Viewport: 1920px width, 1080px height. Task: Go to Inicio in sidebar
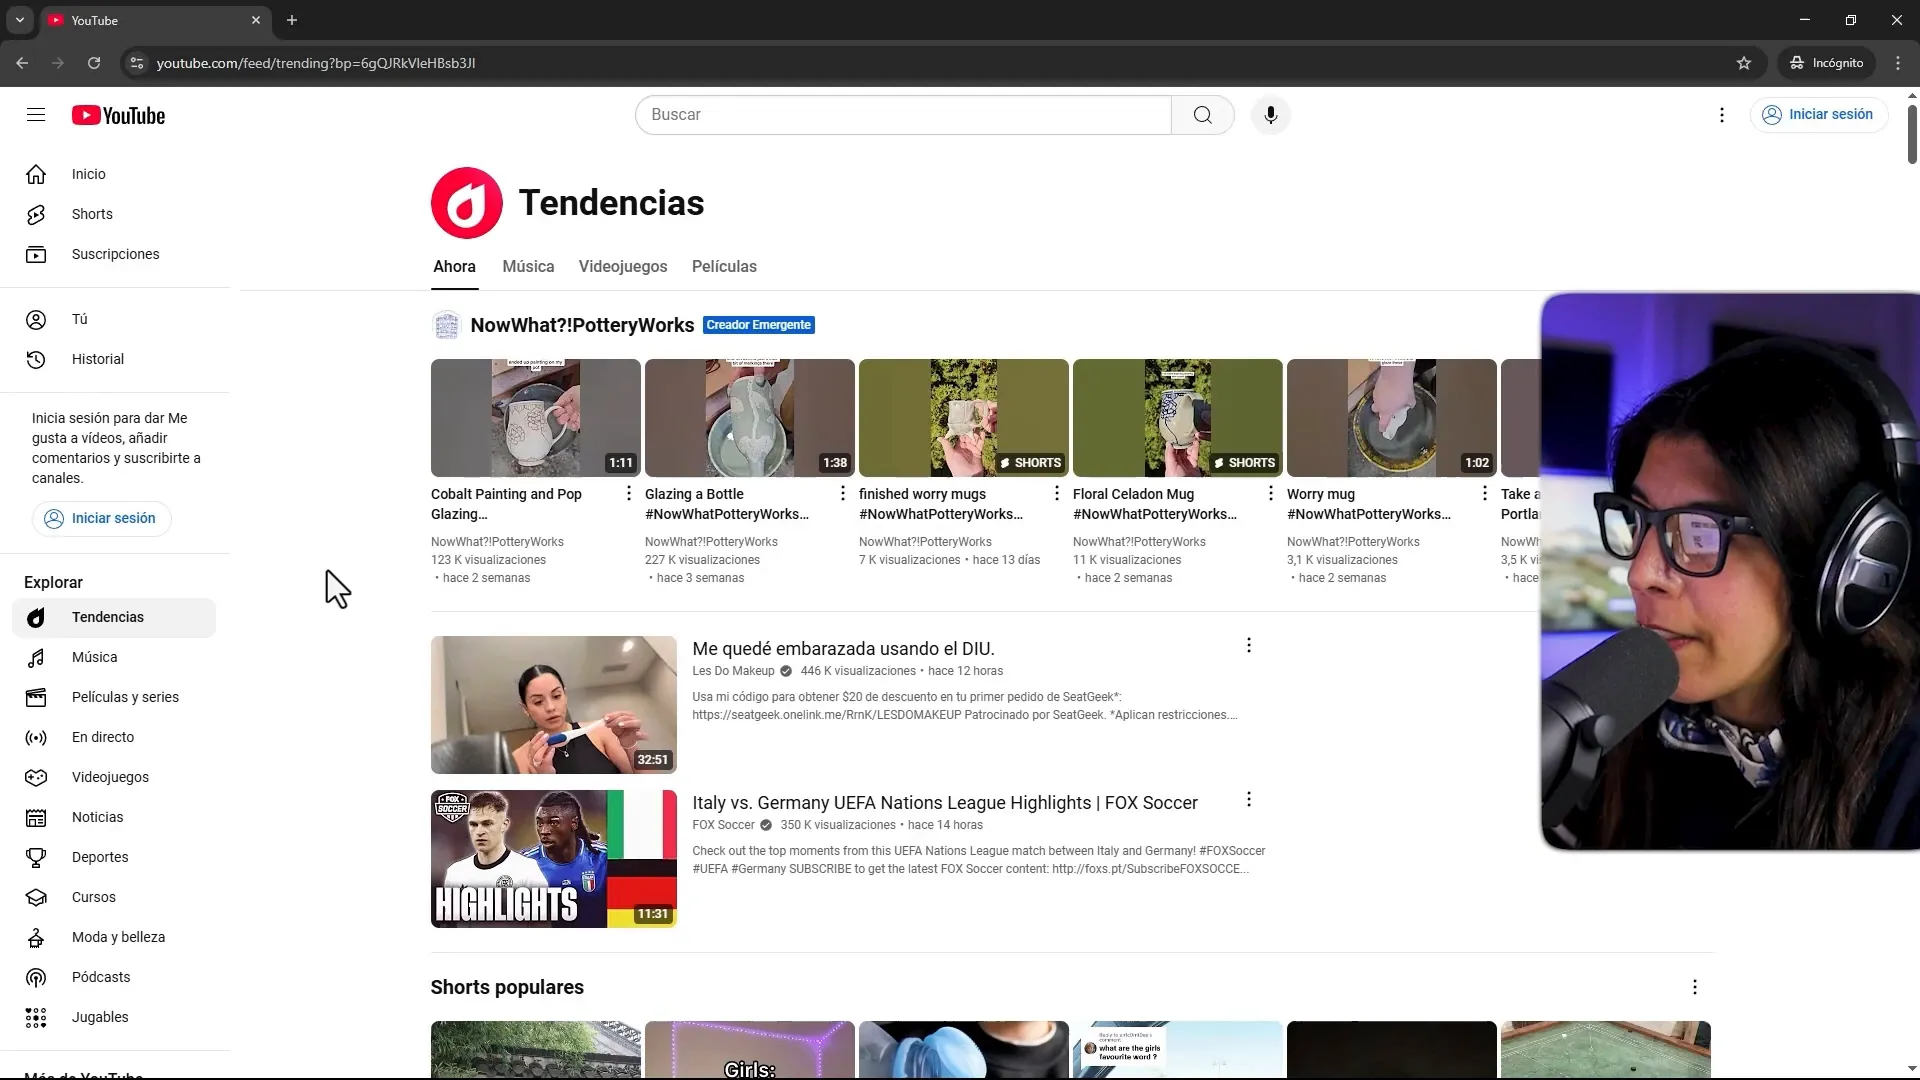click(114, 174)
